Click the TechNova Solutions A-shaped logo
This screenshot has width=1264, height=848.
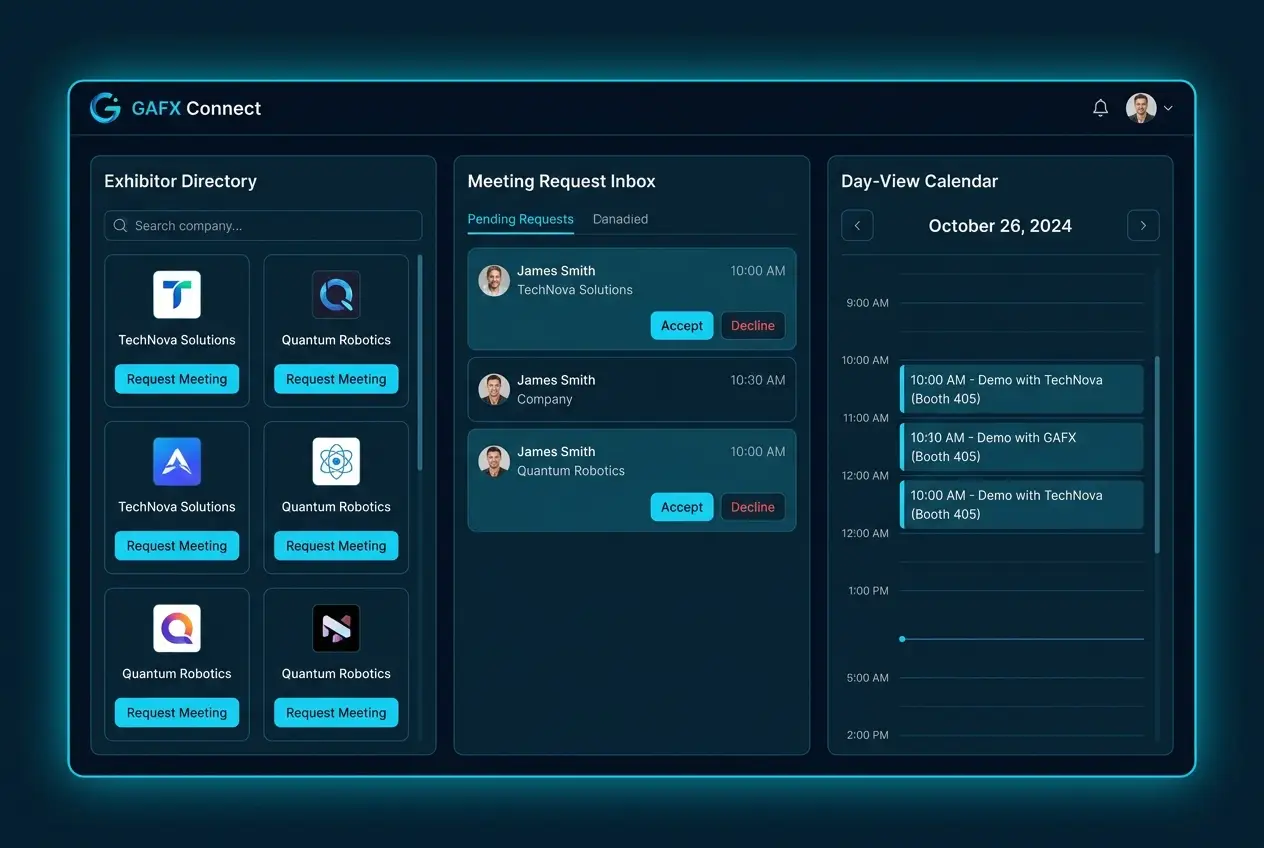[x=177, y=462]
